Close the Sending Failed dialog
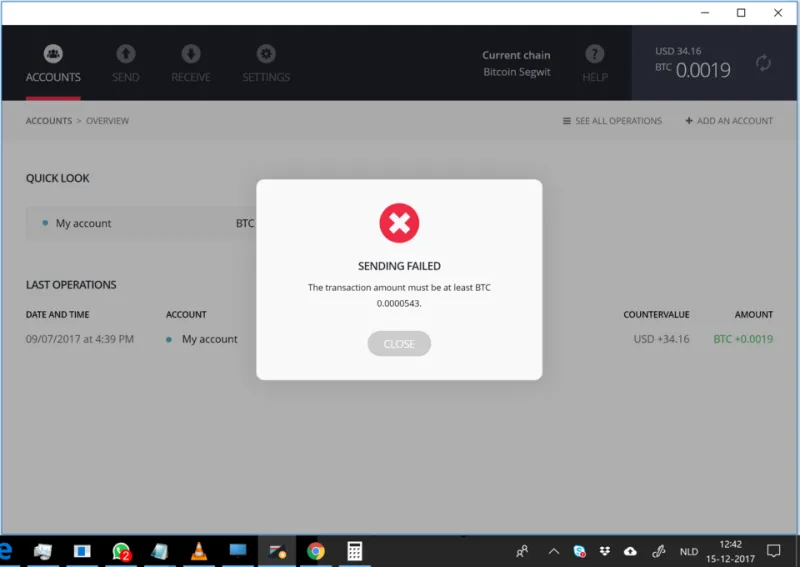 [x=399, y=343]
